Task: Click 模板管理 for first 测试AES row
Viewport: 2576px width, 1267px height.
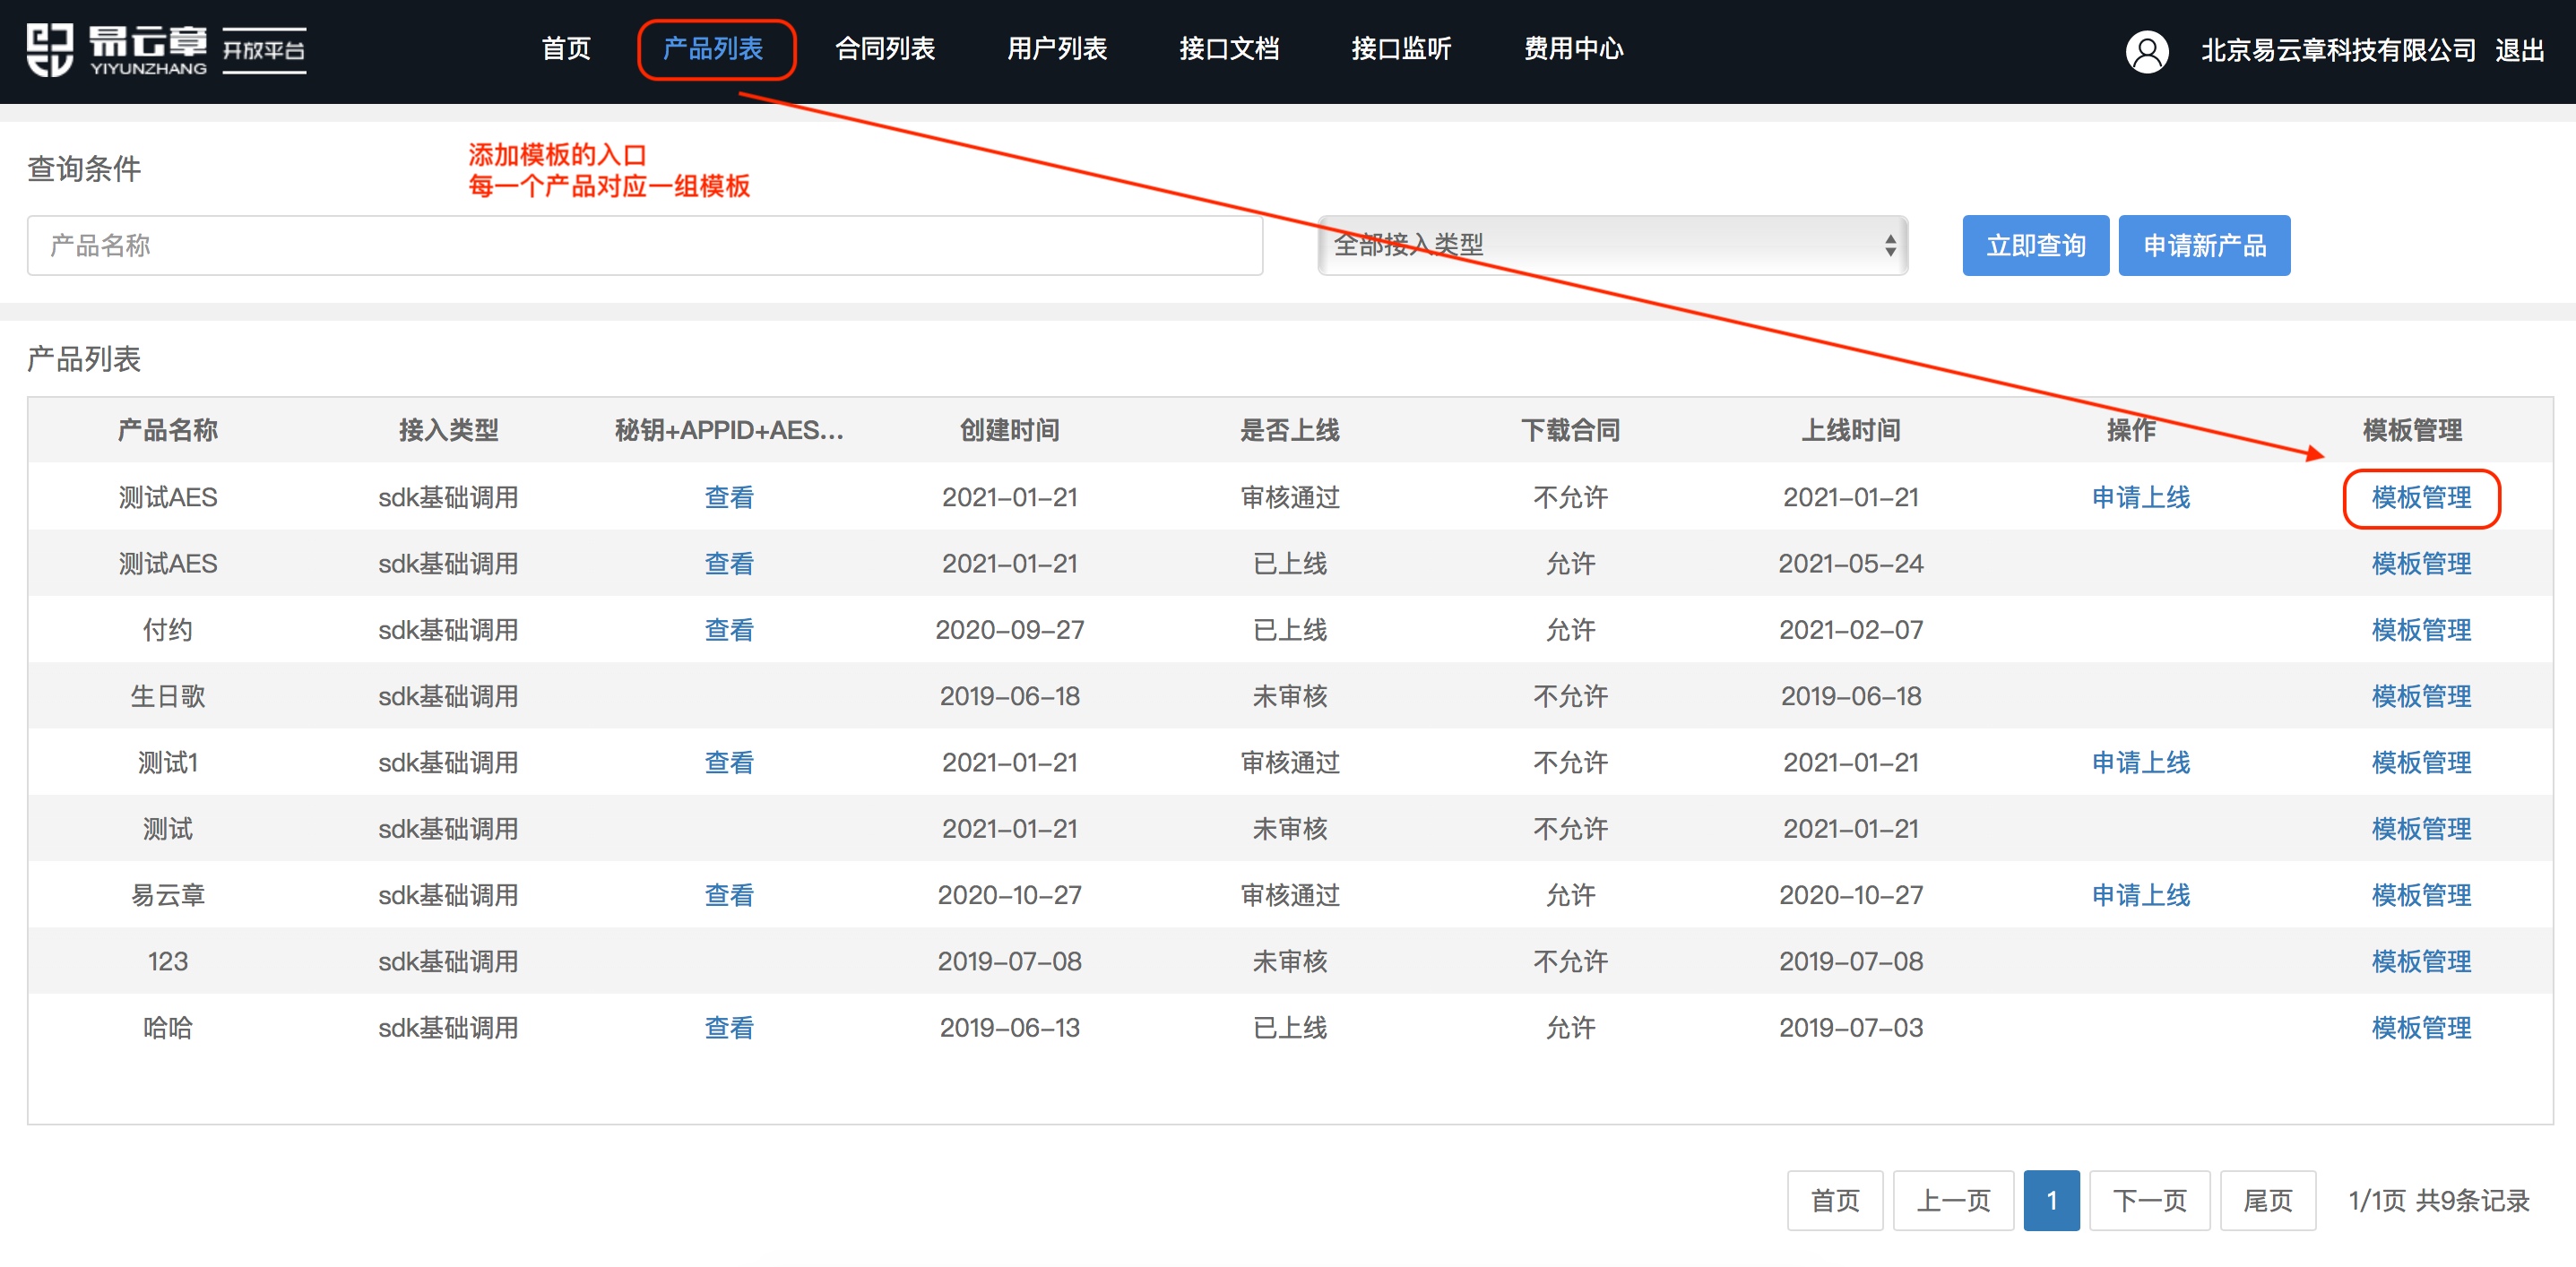Action: (x=2421, y=497)
